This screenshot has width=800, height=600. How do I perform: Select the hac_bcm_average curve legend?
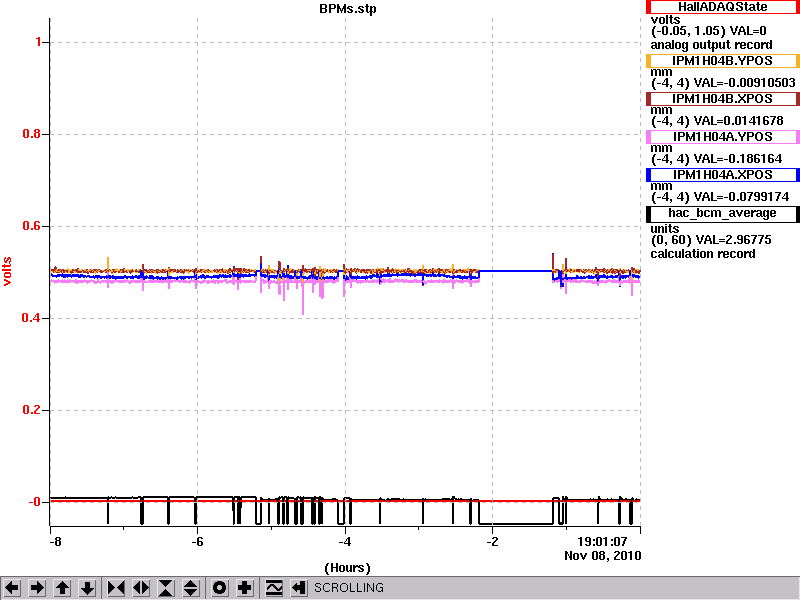(x=722, y=213)
